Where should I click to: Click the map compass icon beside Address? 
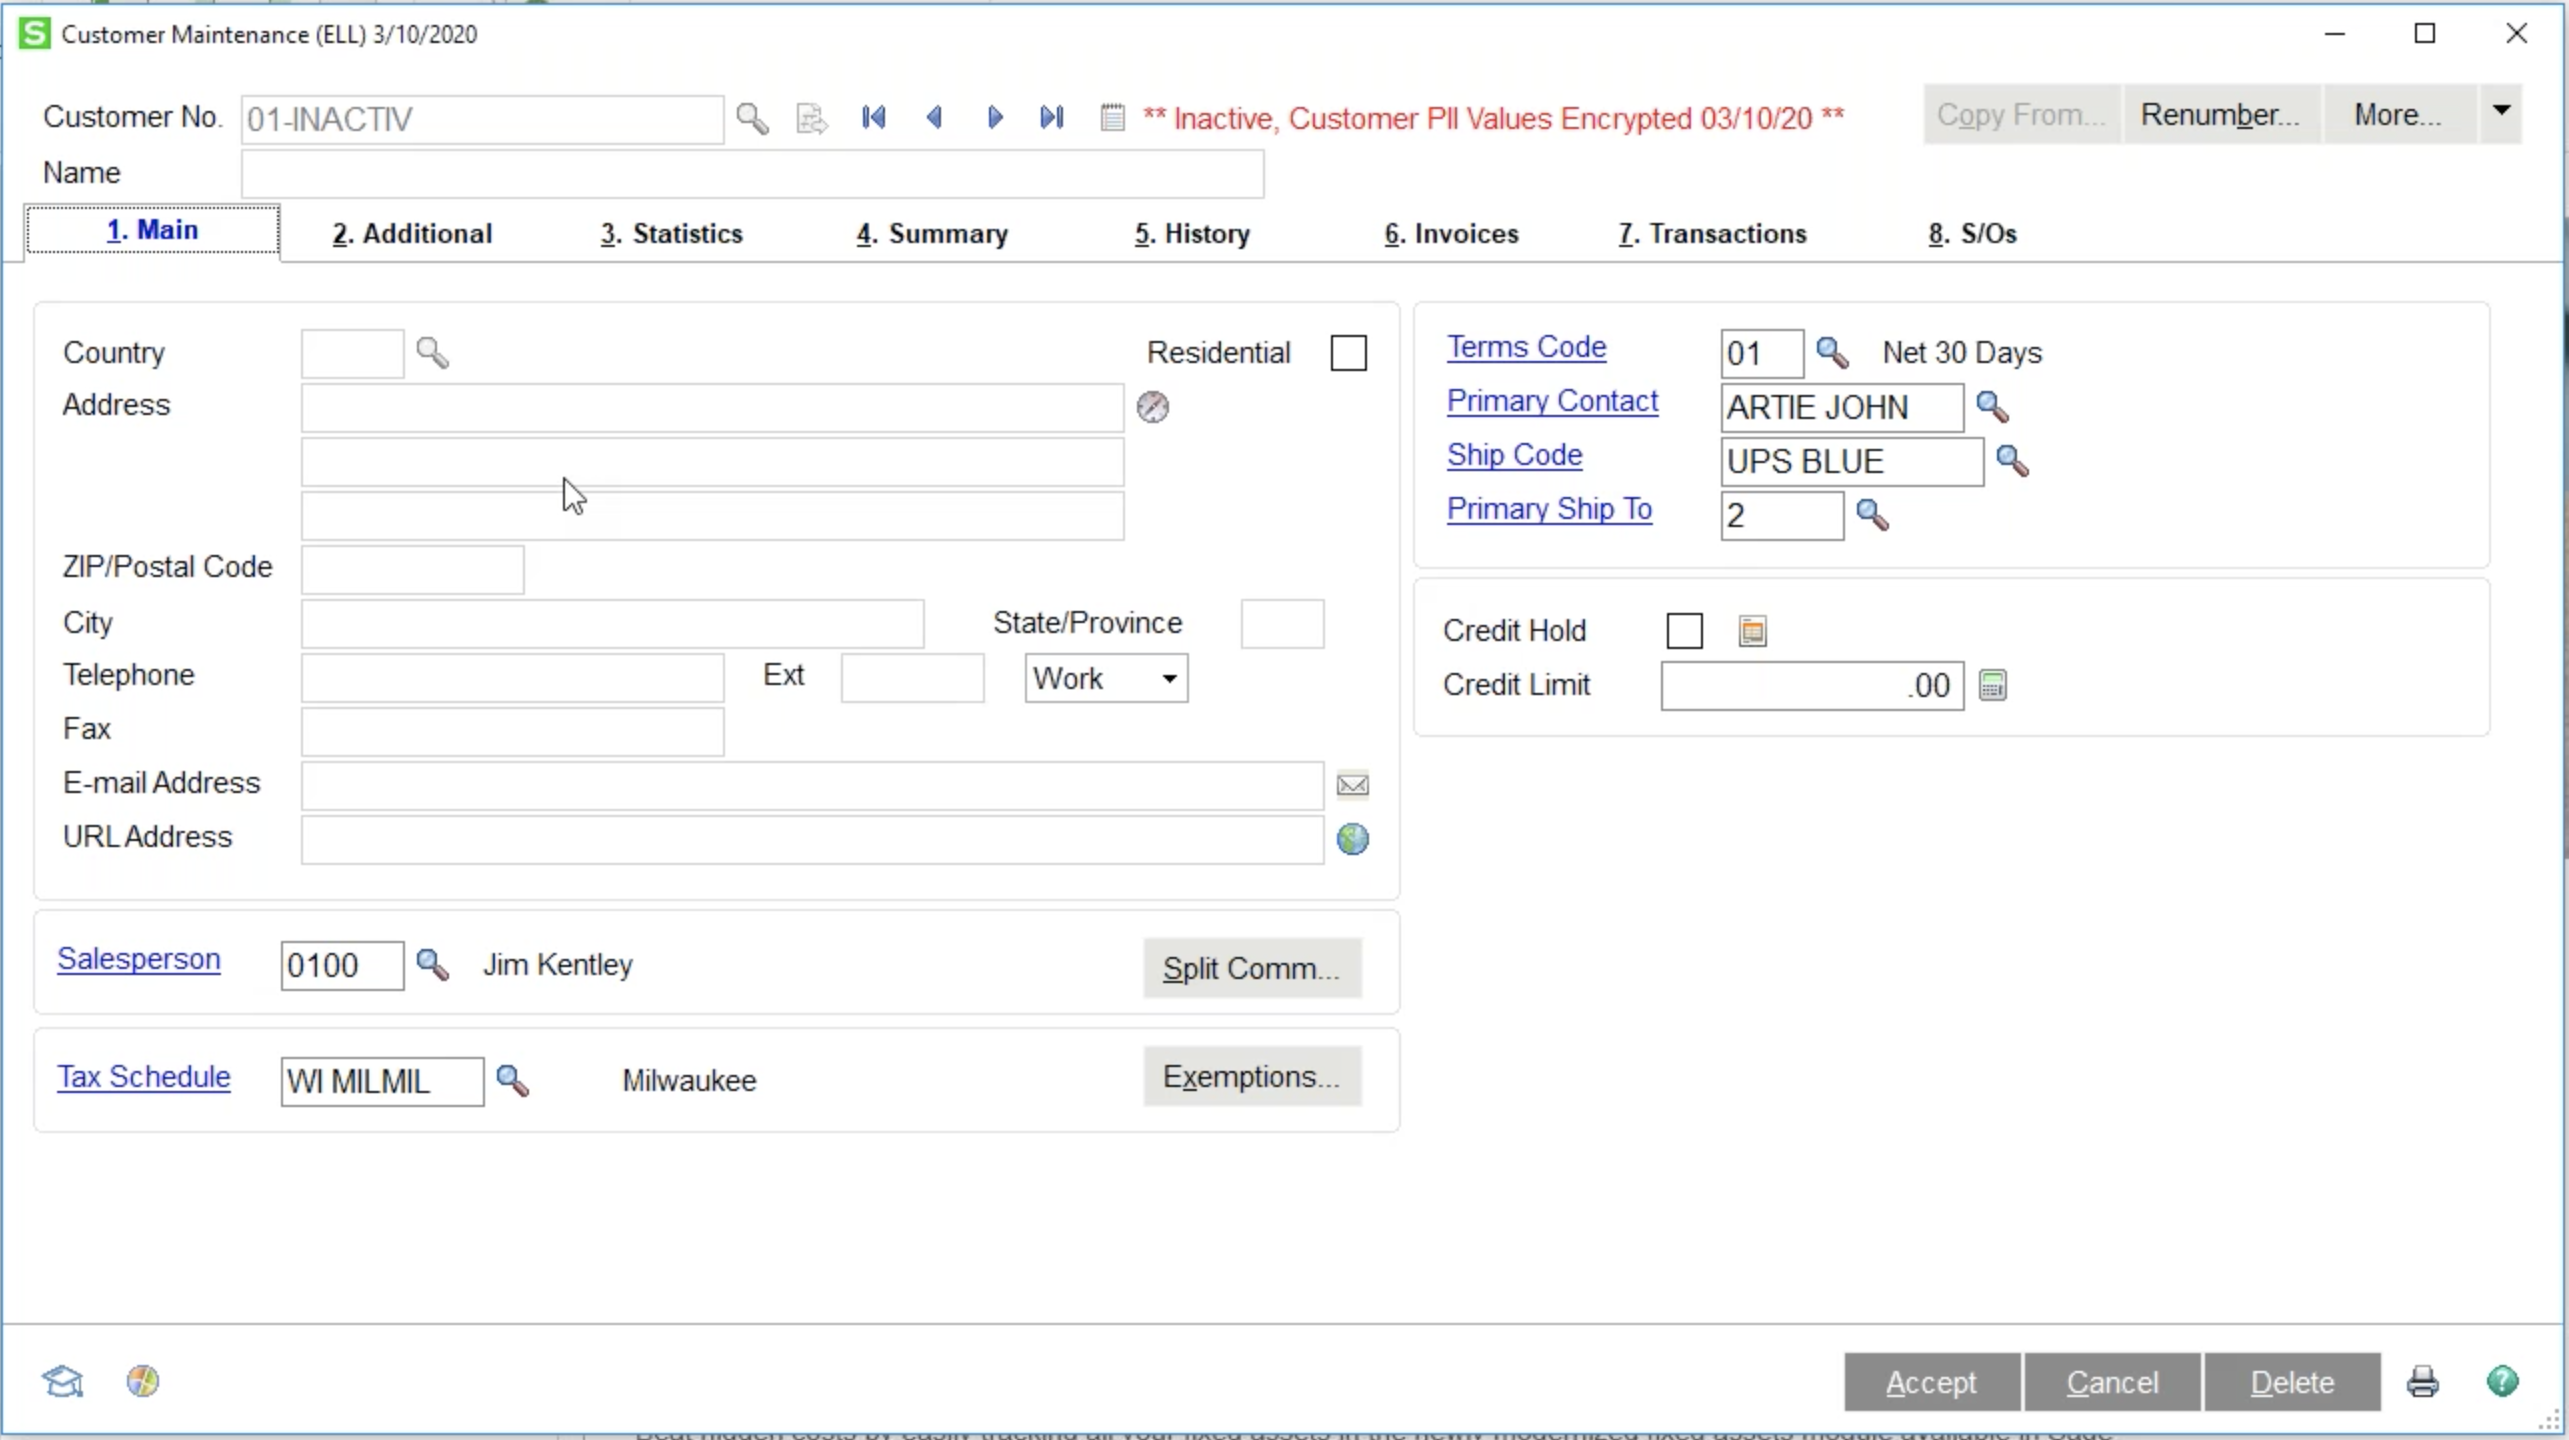click(1153, 407)
